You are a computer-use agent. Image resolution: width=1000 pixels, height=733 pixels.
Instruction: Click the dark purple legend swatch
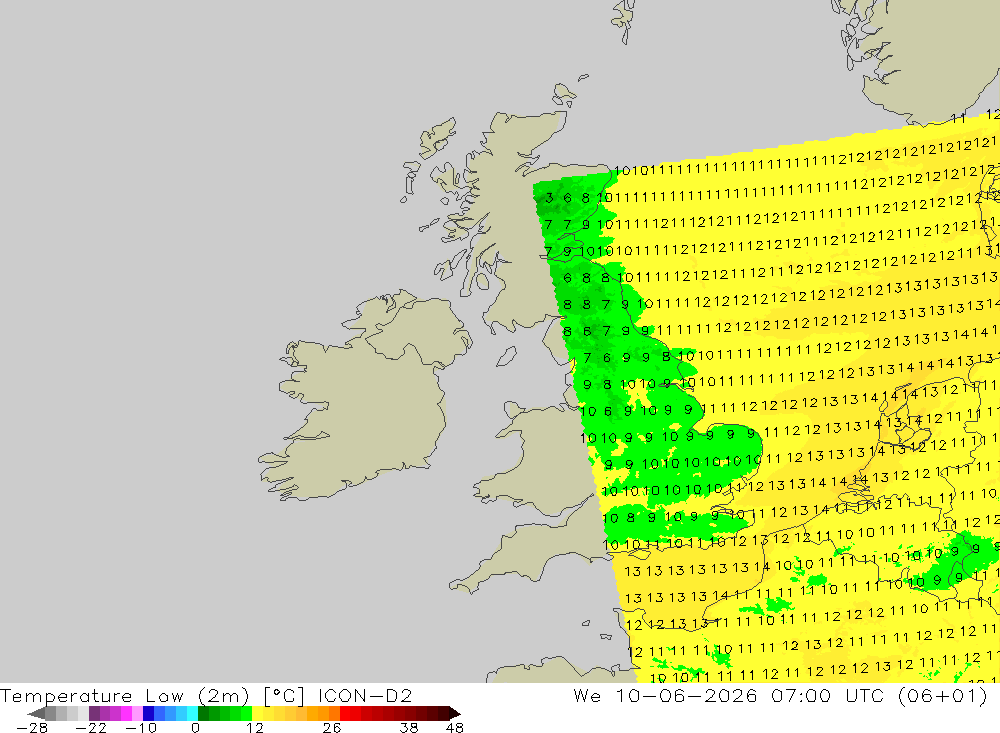pyautogui.click(x=94, y=713)
